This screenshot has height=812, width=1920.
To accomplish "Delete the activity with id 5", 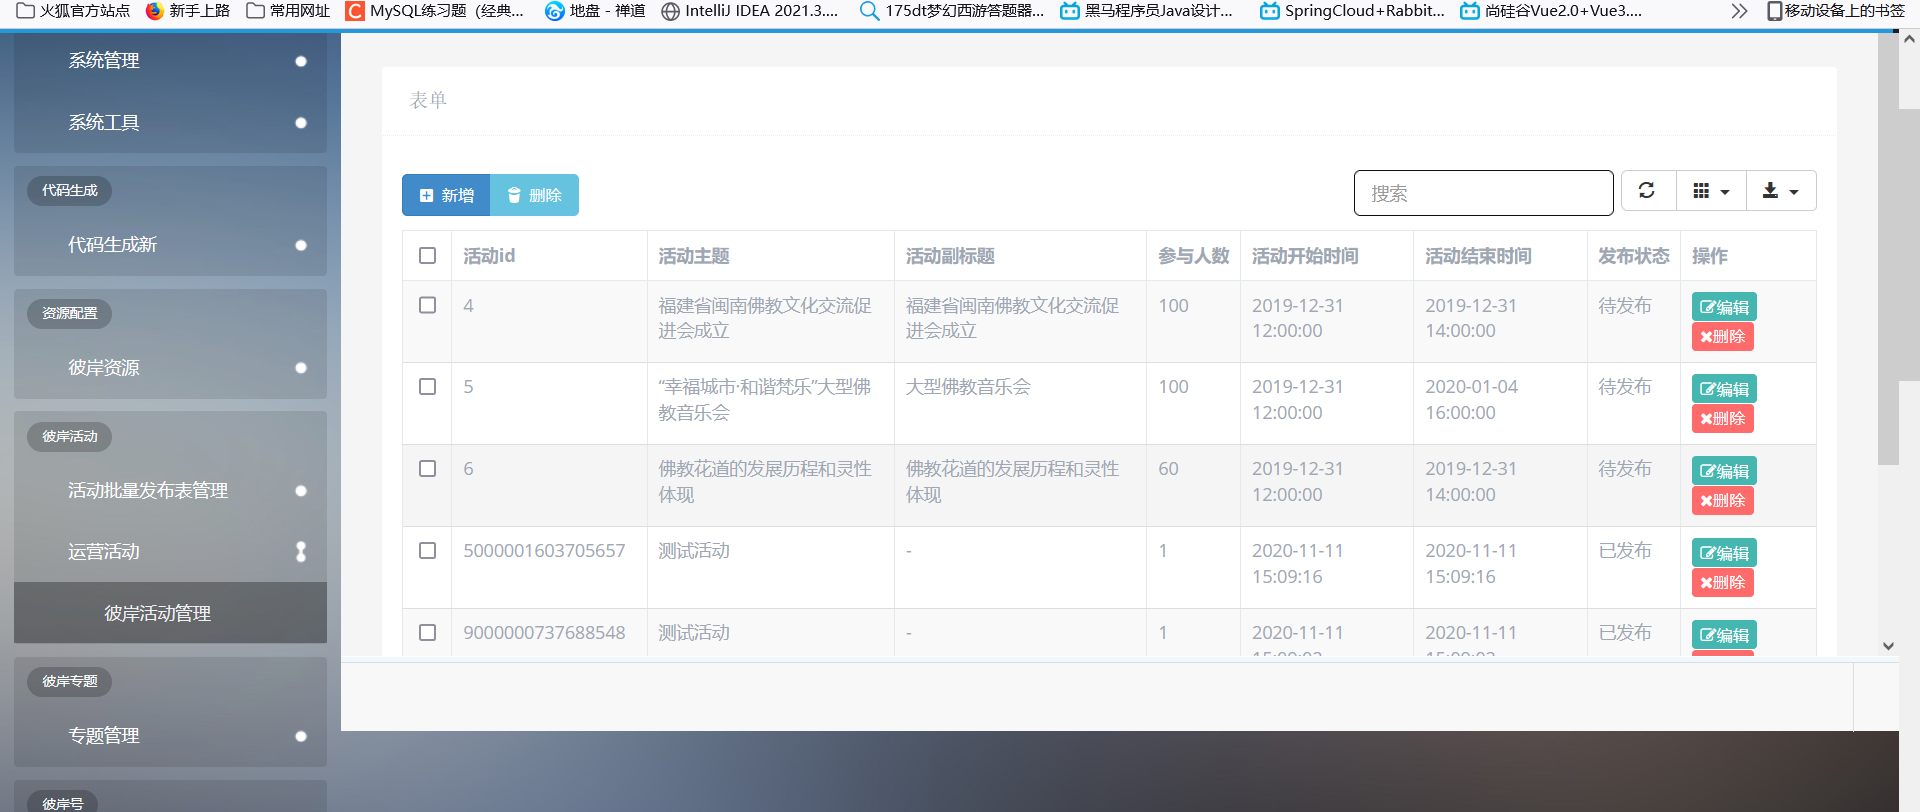I will (x=1722, y=418).
